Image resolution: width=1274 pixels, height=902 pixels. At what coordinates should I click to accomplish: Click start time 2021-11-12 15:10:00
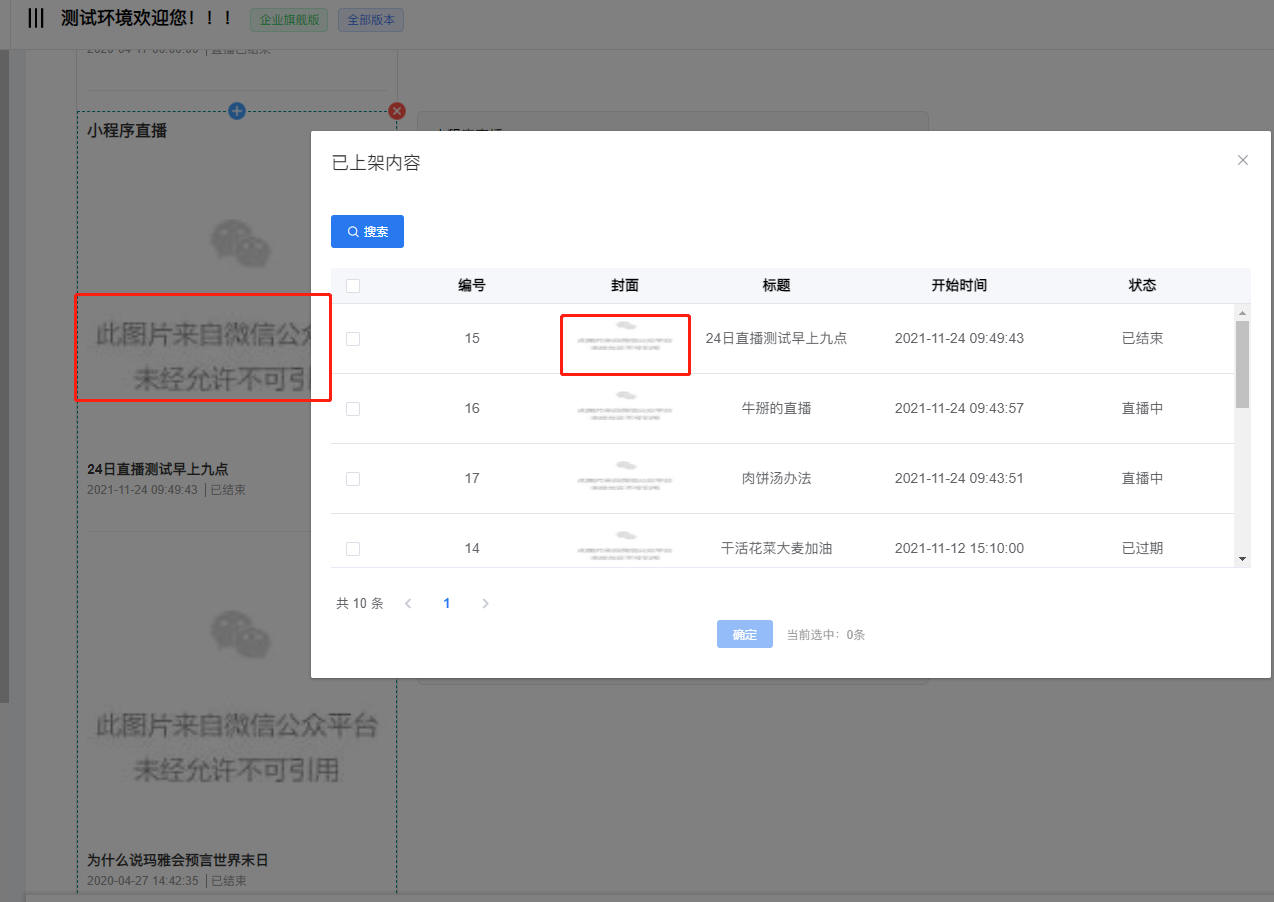pos(959,548)
